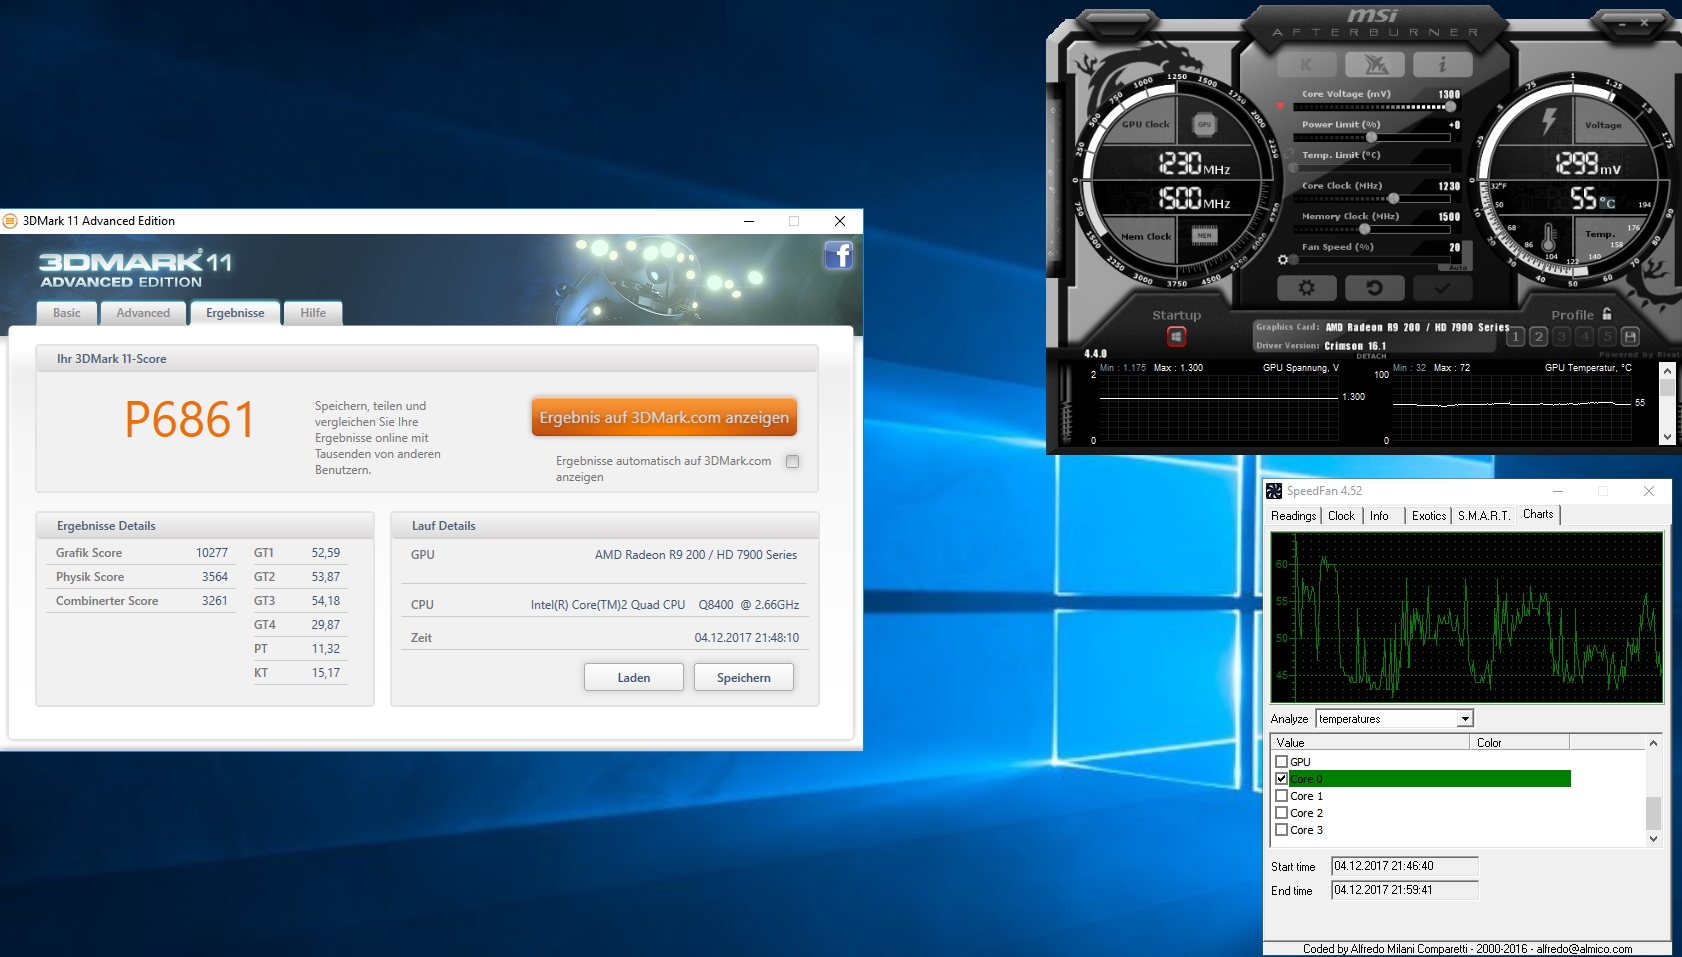
Task: Open the Advanced tab in 3DMark 11
Action: tap(143, 313)
